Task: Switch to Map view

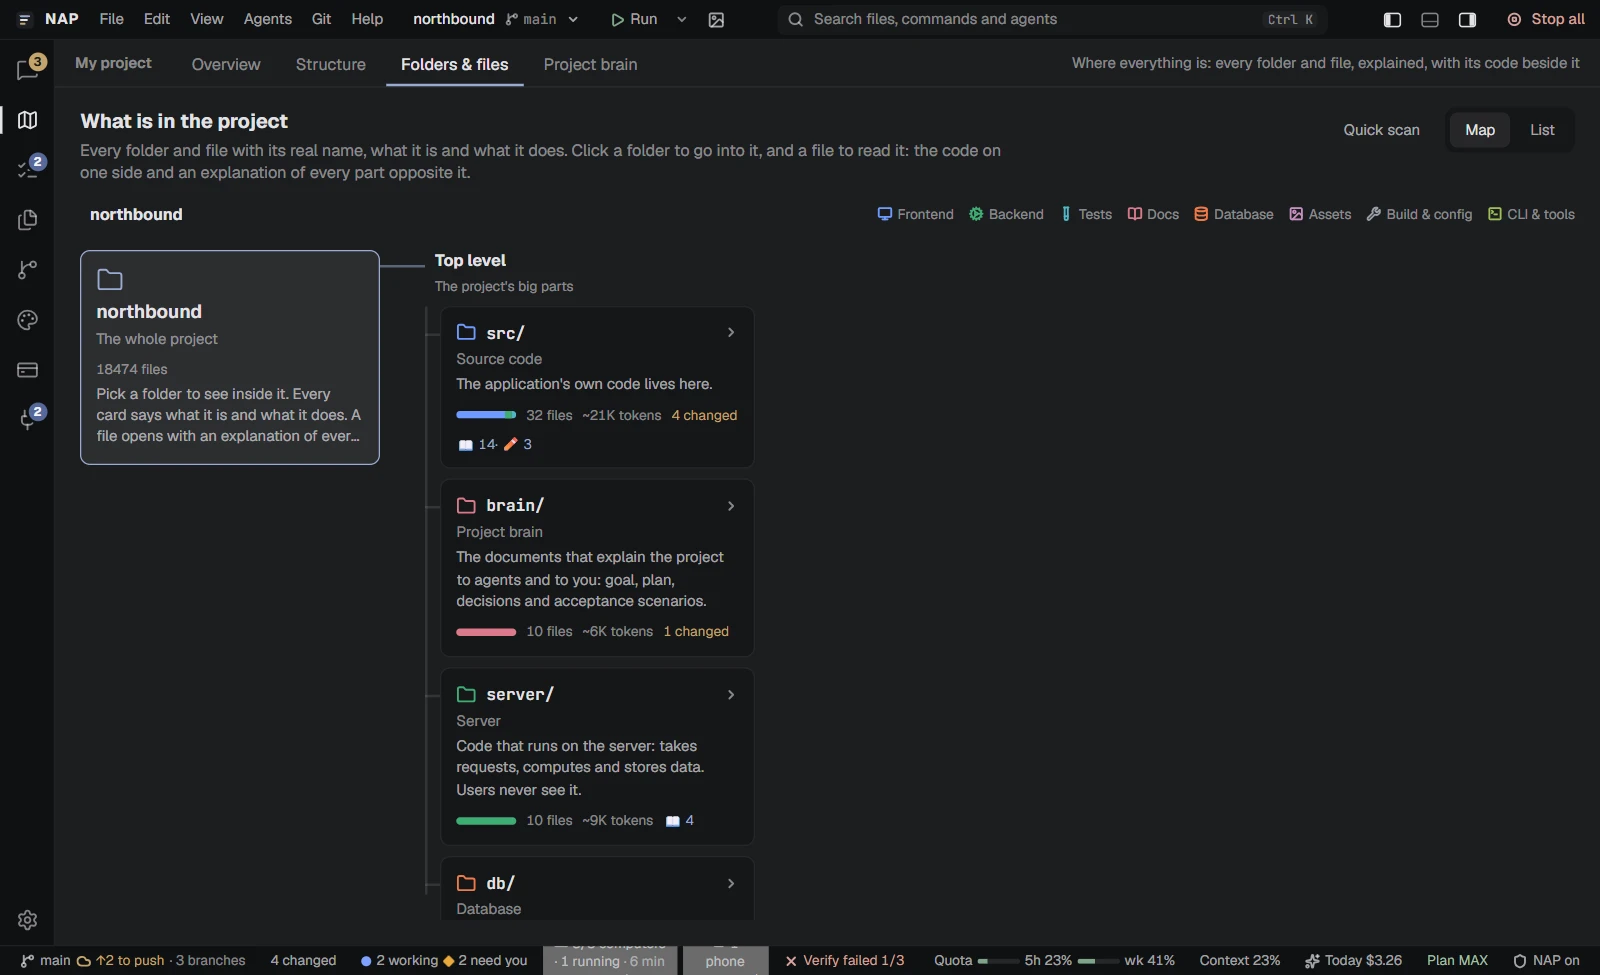Action: (1480, 130)
